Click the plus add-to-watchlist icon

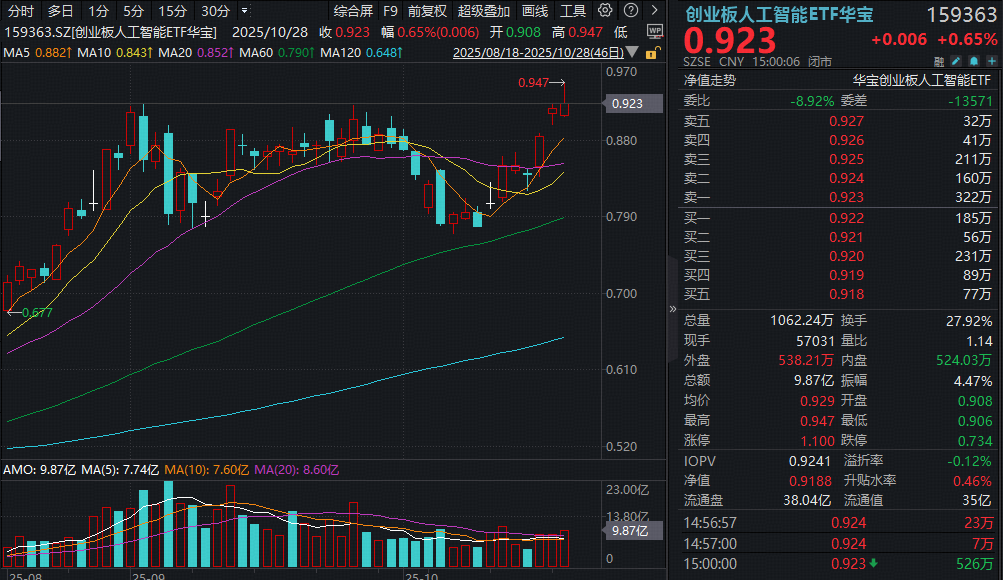point(991,61)
